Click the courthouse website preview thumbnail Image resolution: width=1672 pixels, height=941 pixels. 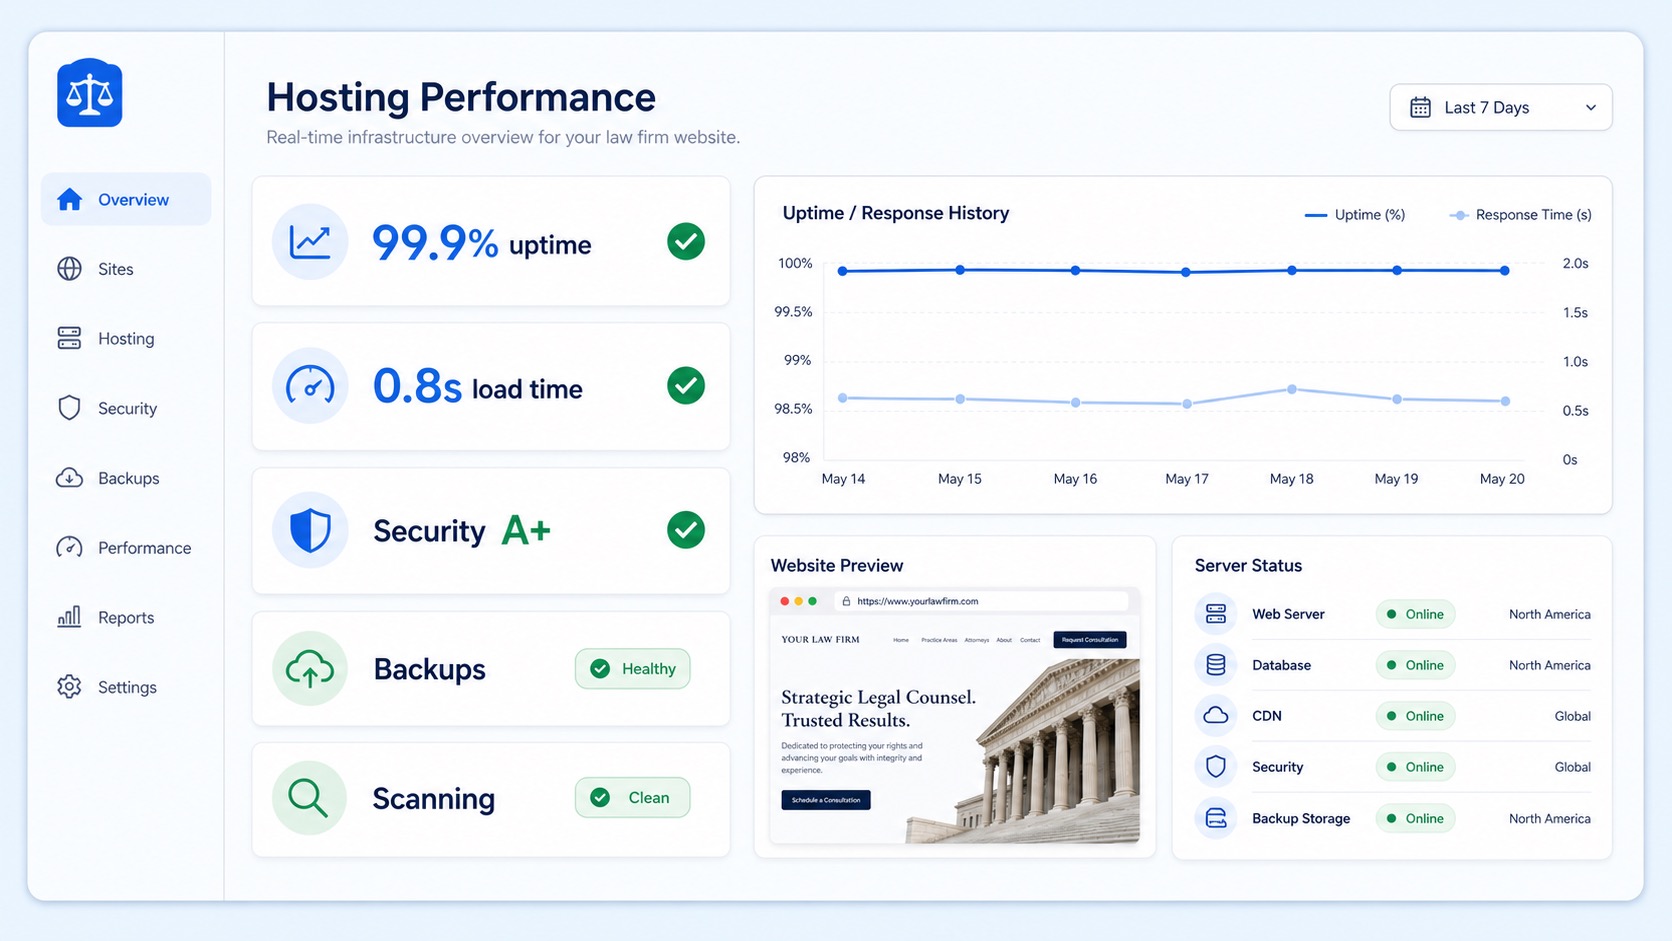click(x=955, y=715)
